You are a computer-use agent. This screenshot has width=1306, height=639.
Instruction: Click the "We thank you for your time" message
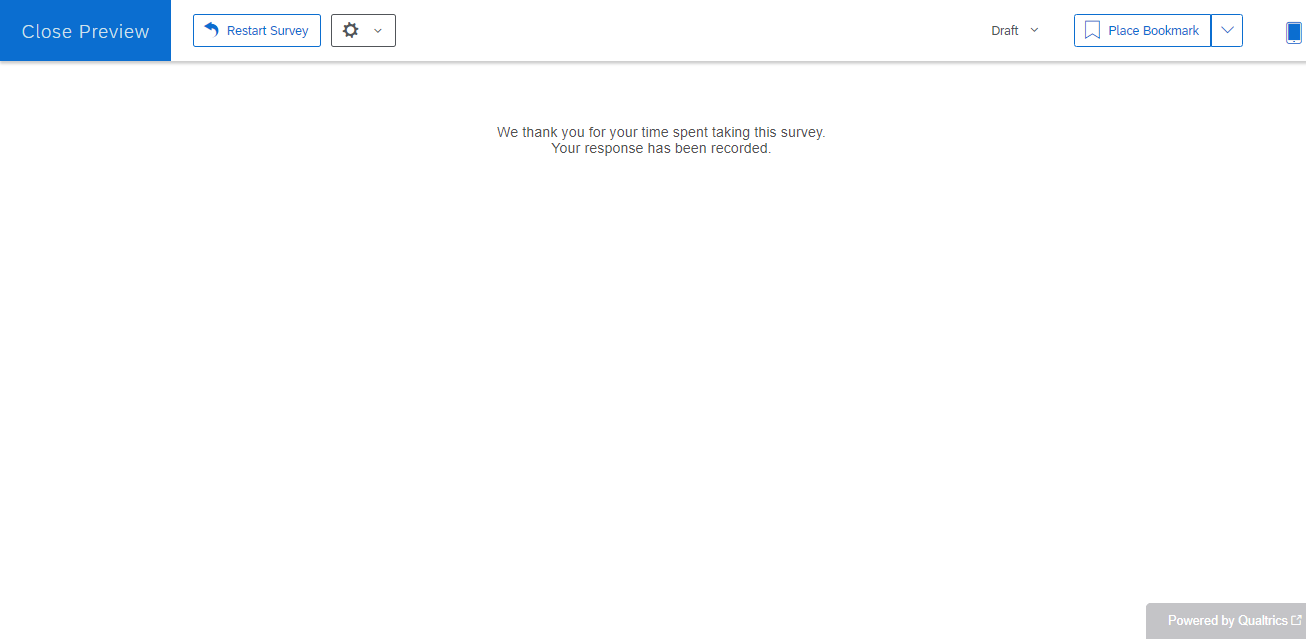[x=661, y=132]
